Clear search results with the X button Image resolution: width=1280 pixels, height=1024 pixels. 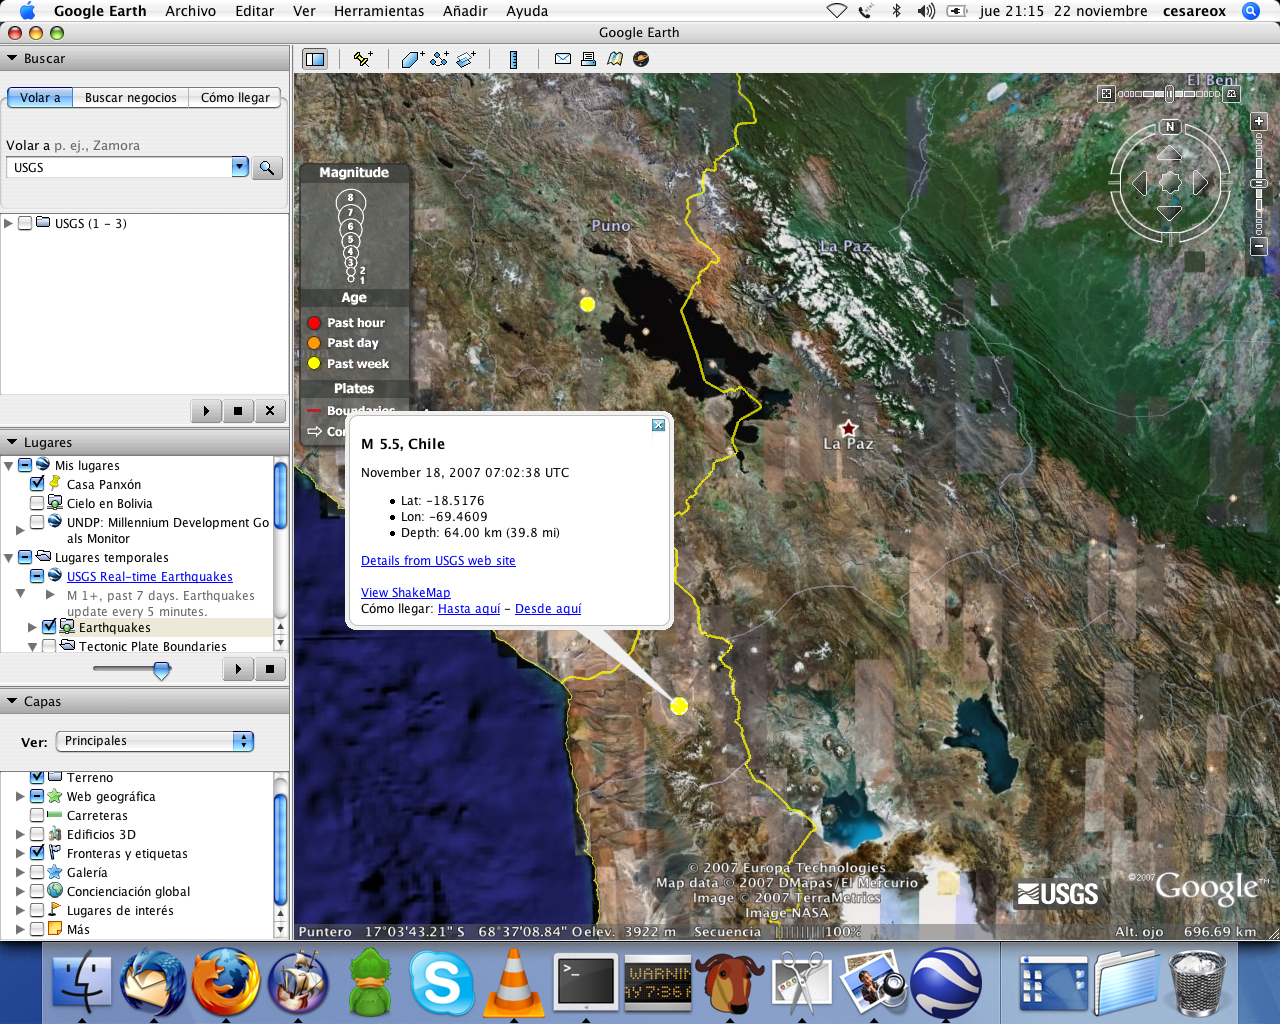270,411
